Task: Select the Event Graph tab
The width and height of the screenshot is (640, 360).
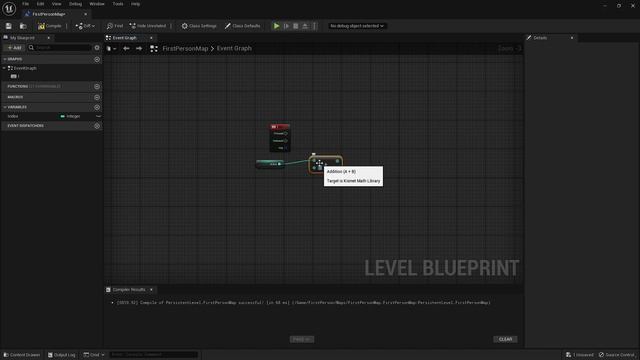Action: click(x=124, y=38)
